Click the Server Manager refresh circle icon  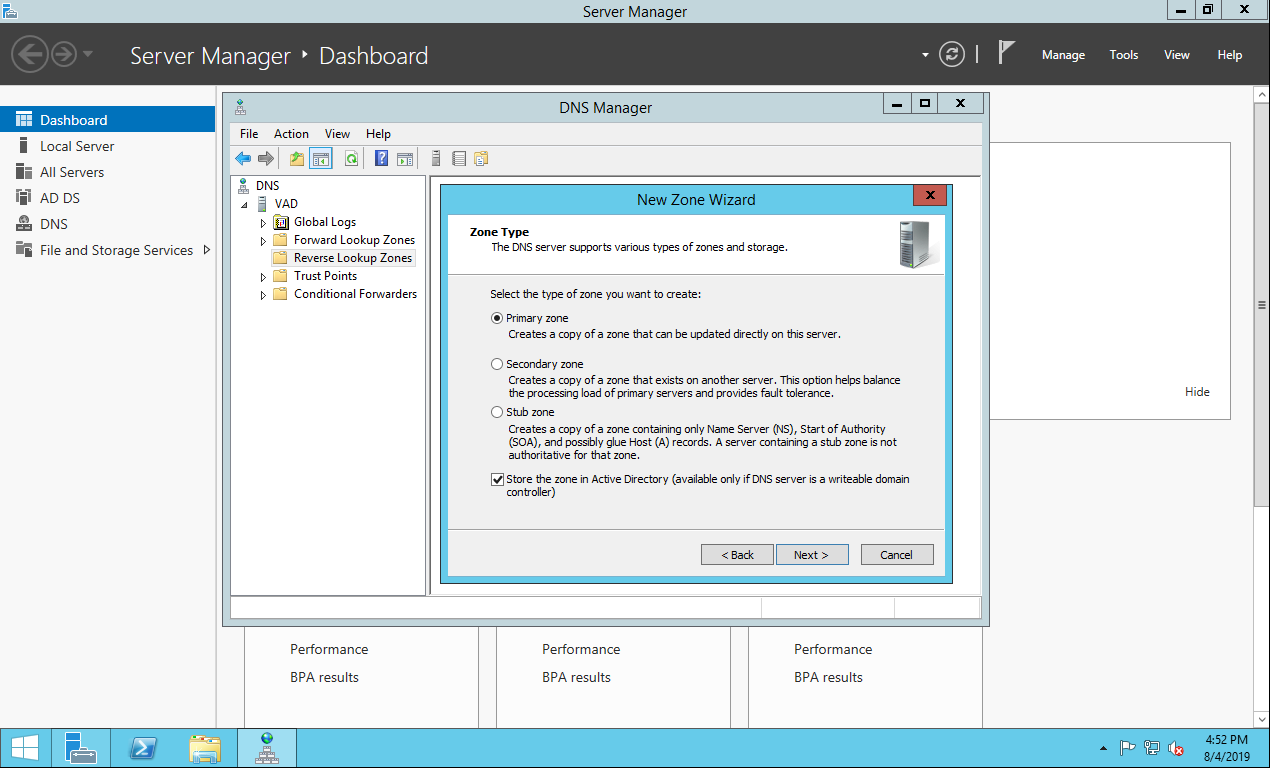click(952, 55)
